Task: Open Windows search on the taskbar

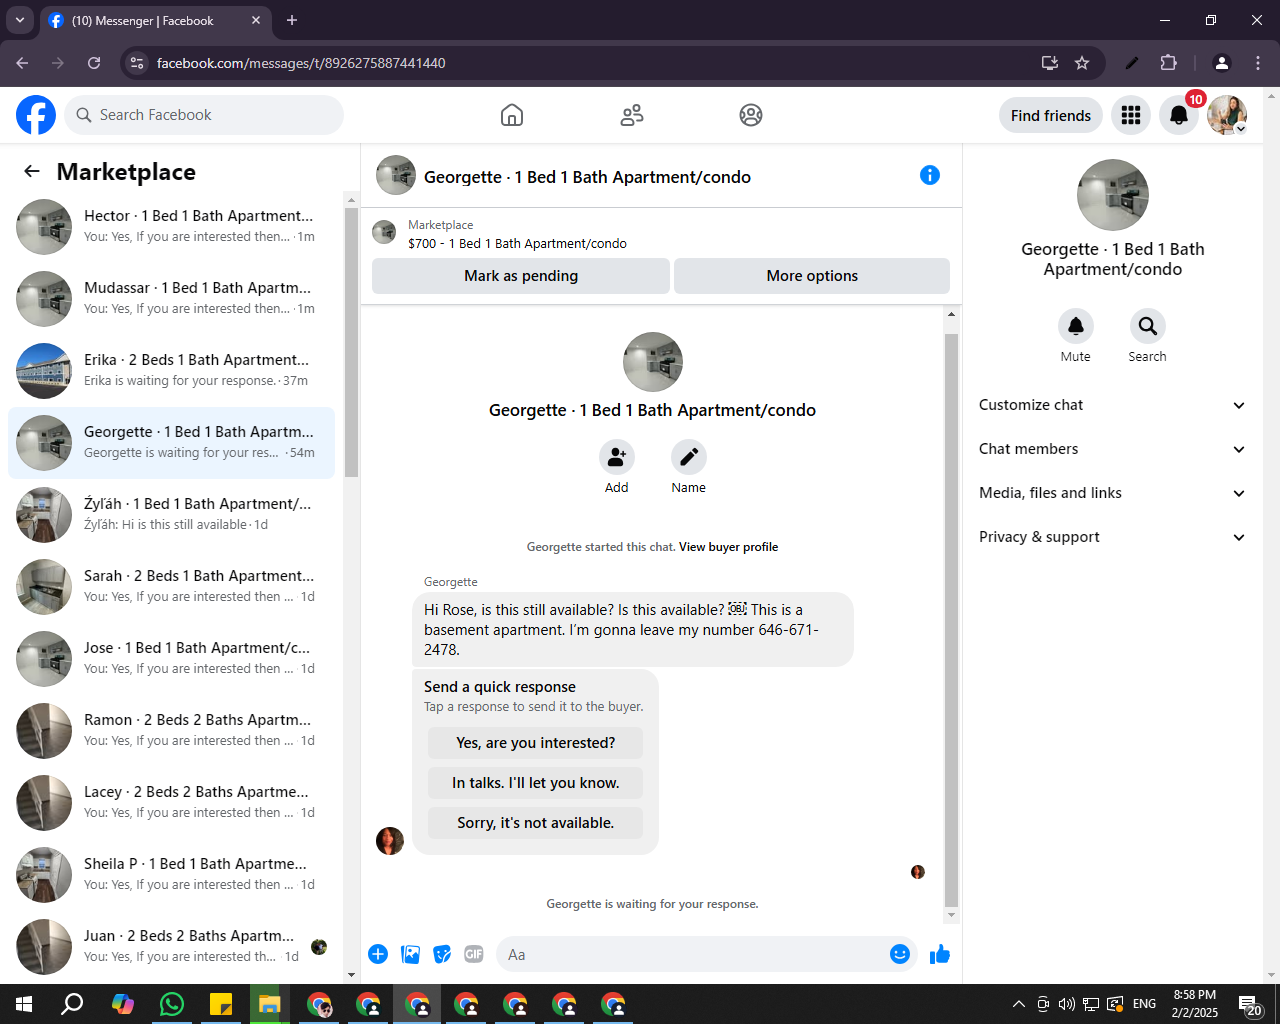Action: [73, 1004]
